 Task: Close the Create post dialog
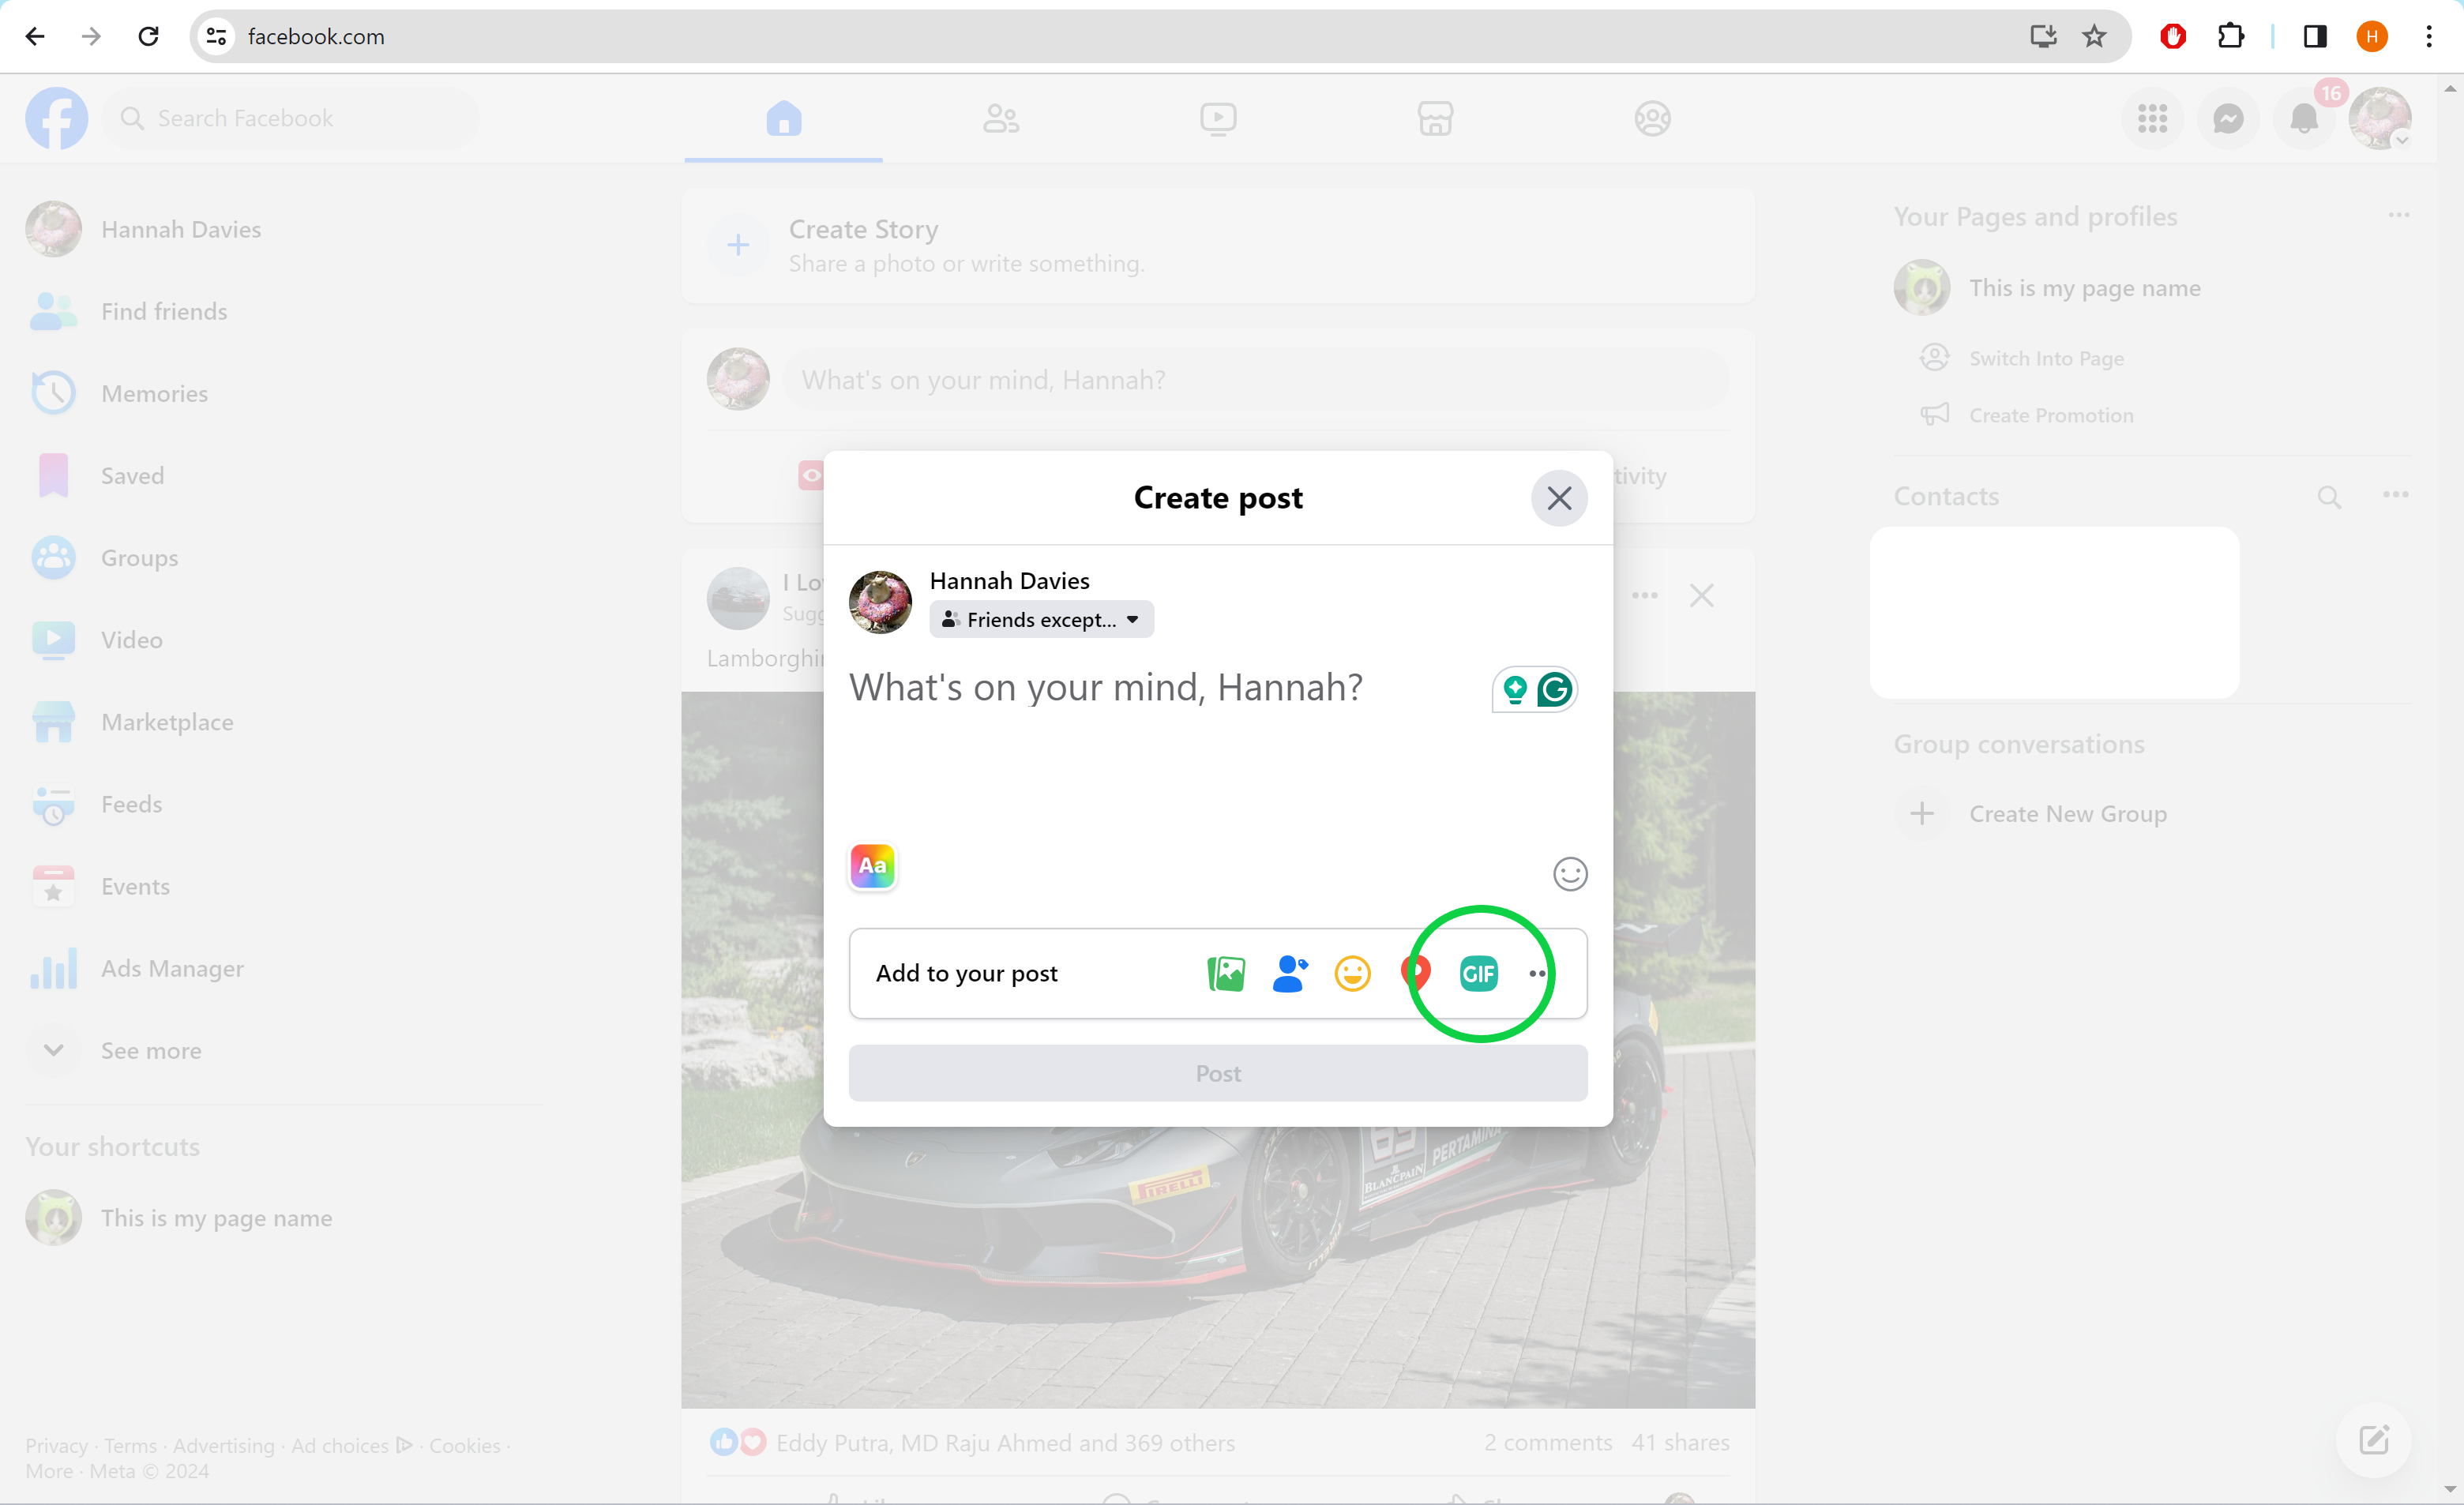pyautogui.click(x=1559, y=498)
